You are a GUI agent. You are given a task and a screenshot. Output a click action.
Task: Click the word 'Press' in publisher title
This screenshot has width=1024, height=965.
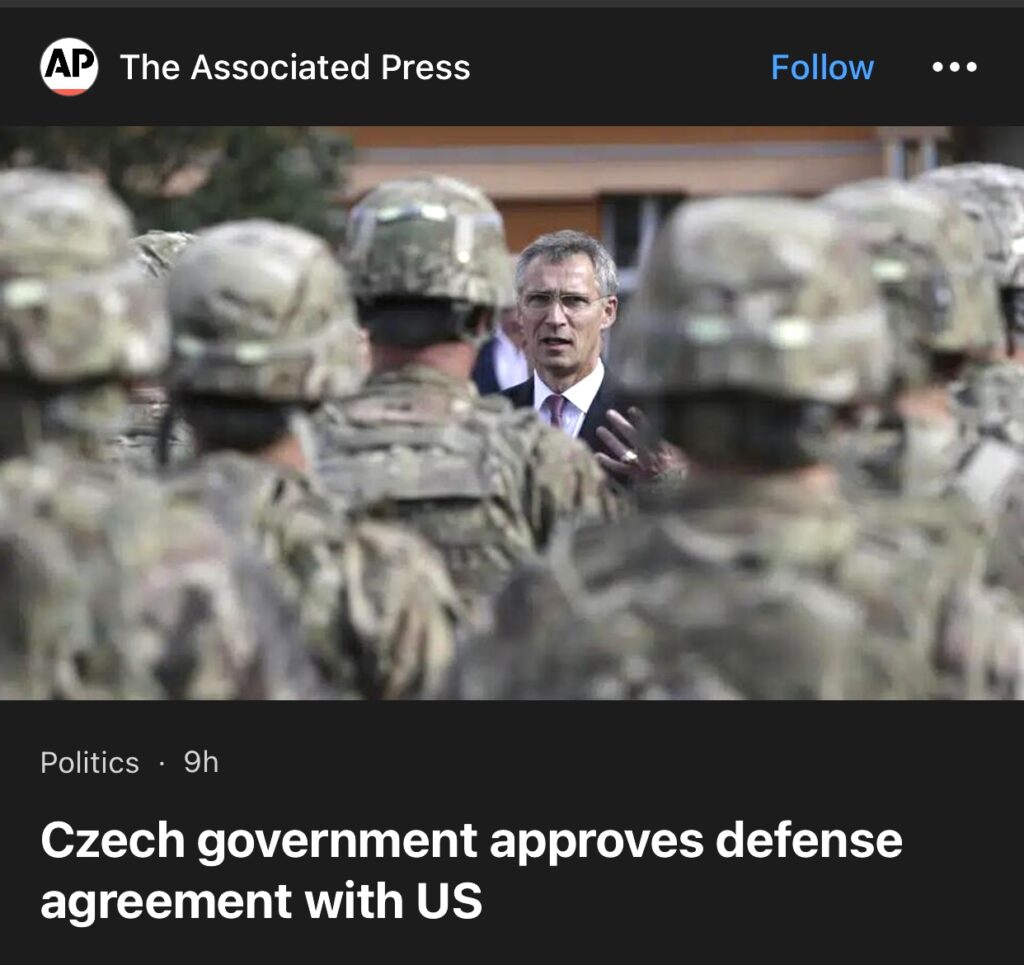coord(425,67)
